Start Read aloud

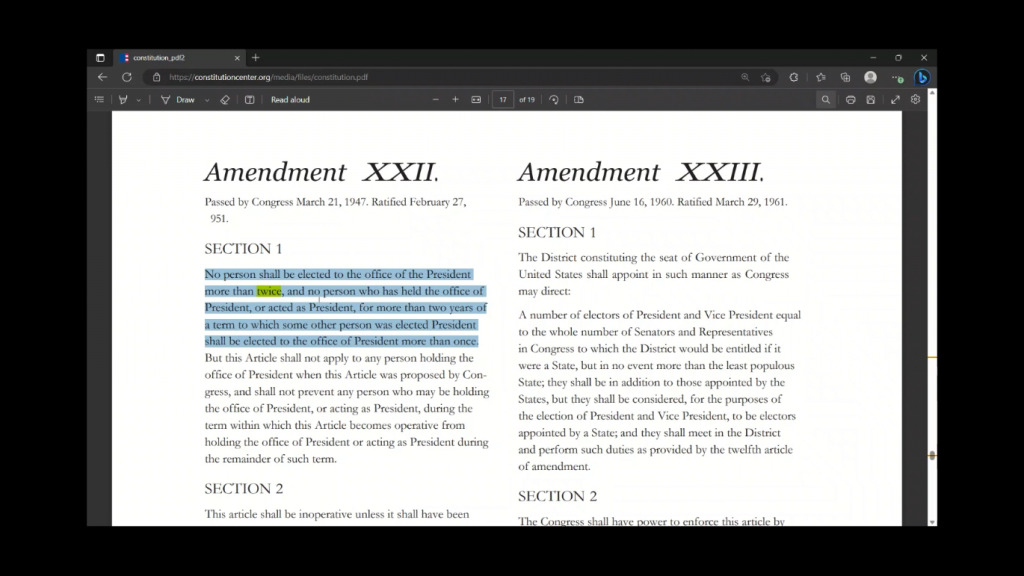(290, 100)
